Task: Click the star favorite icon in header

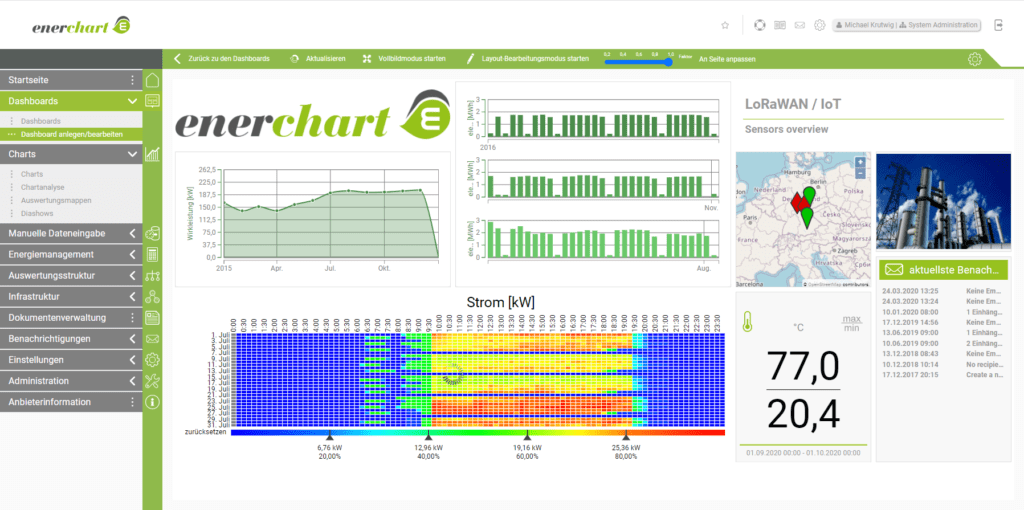Action: tap(725, 25)
